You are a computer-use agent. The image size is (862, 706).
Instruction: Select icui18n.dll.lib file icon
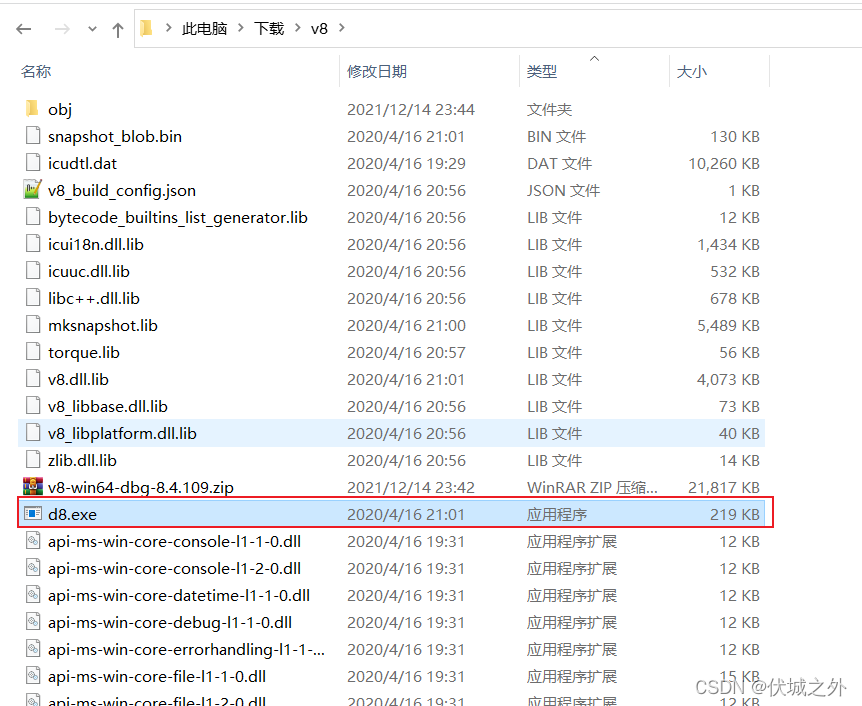[x=33, y=244]
